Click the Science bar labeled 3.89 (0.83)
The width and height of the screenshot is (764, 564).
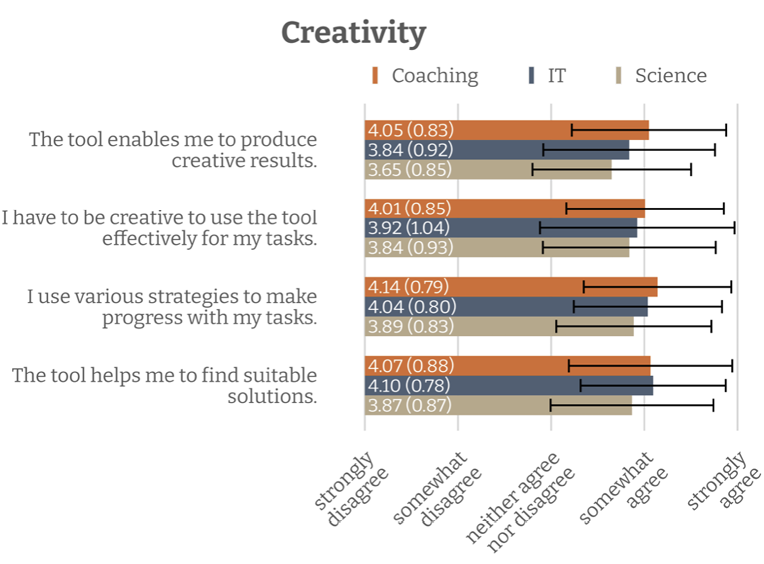(x=498, y=326)
